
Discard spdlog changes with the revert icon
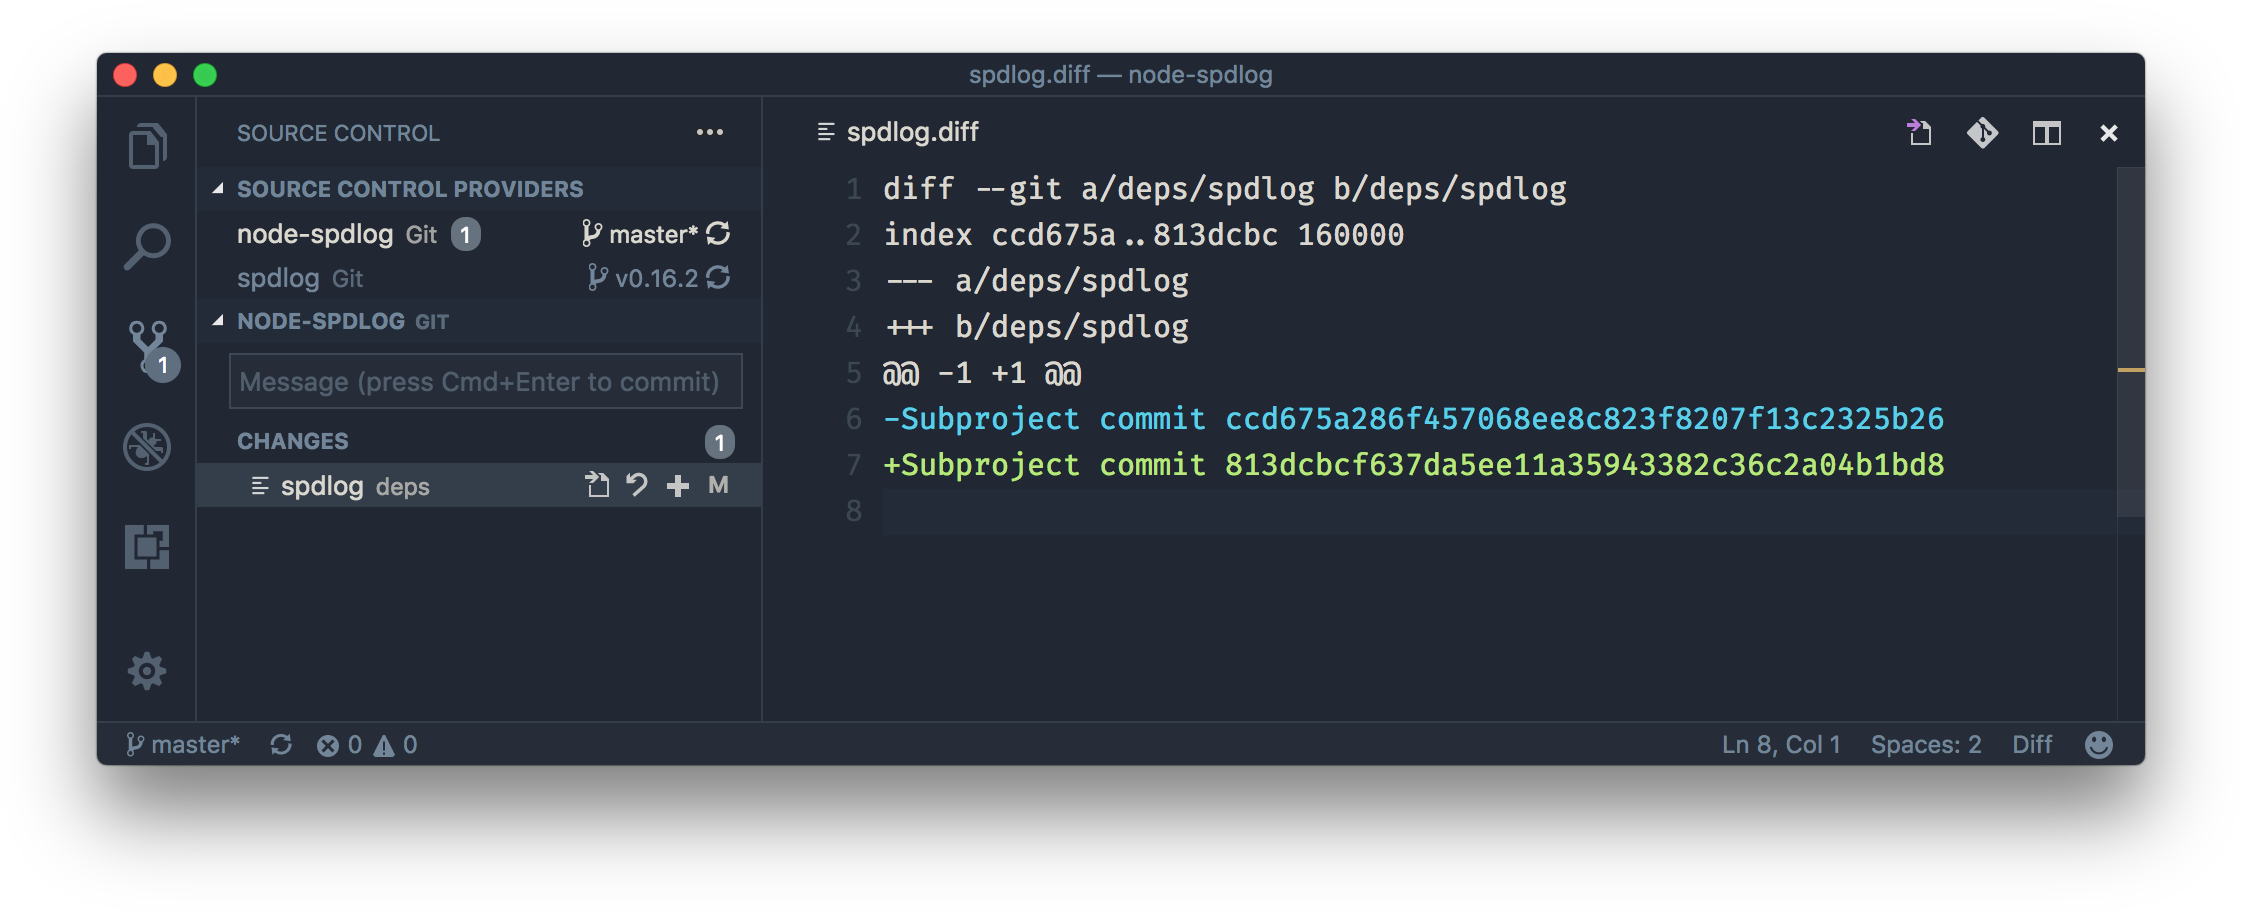coord(637,485)
